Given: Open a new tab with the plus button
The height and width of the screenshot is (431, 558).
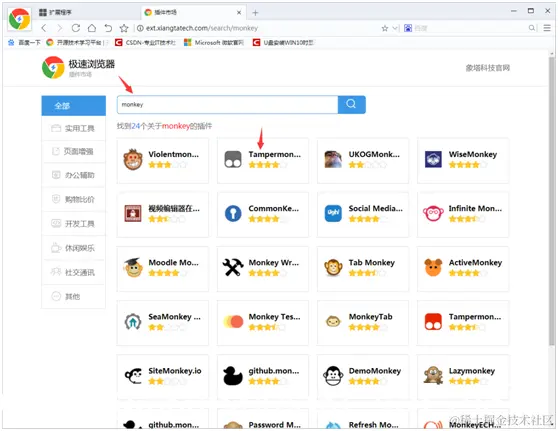Looking at the screenshot, I should pos(255,13).
